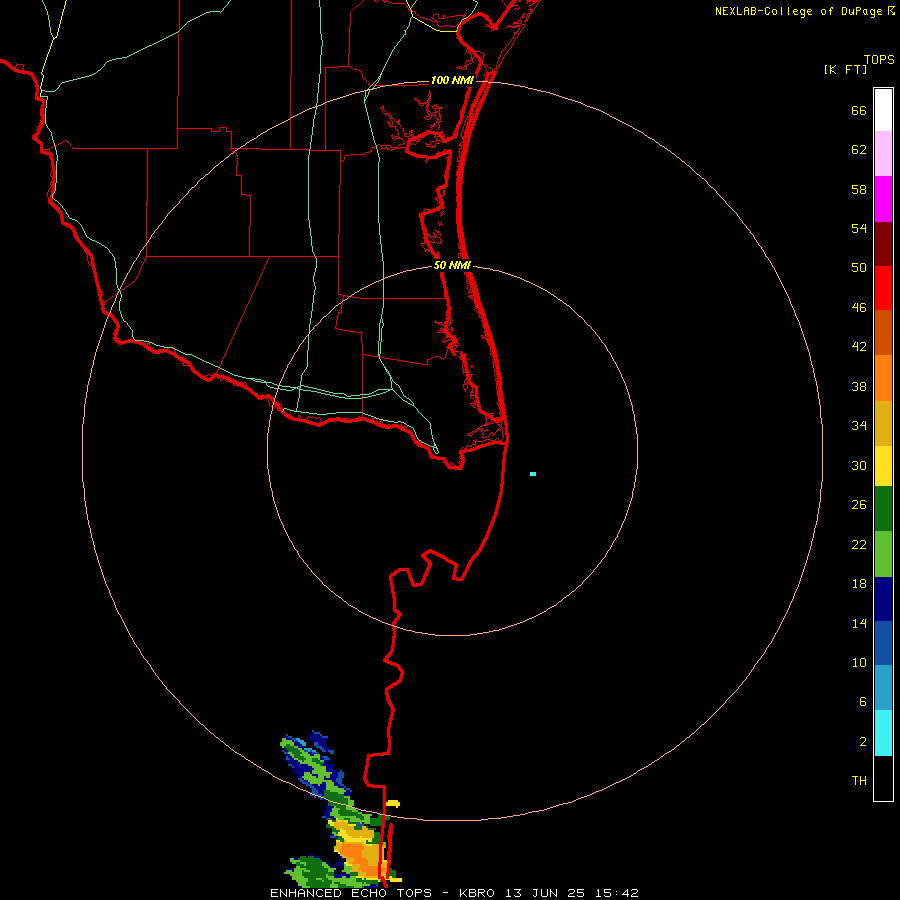Click the "50 NMI" range ring label

[452, 265]
